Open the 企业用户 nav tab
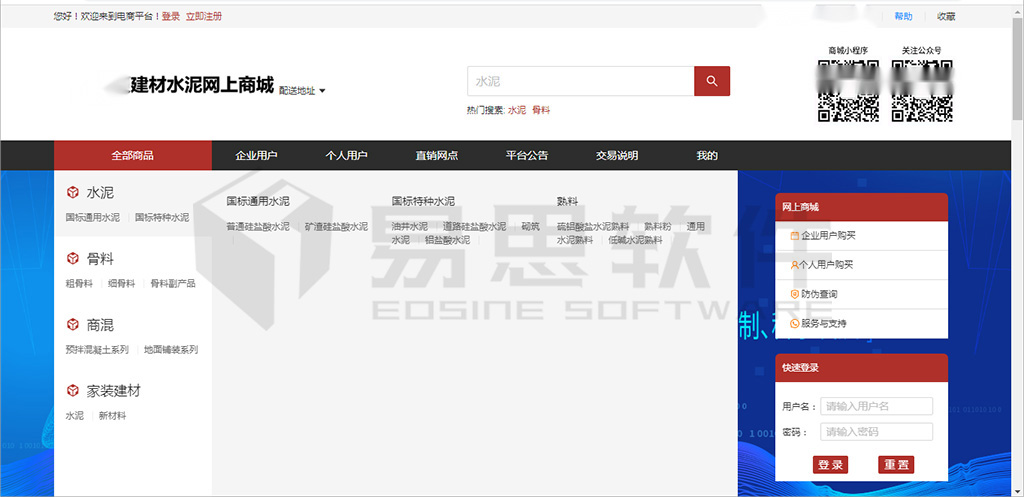This screenshot has height=497, width=1024. (256, 155)
